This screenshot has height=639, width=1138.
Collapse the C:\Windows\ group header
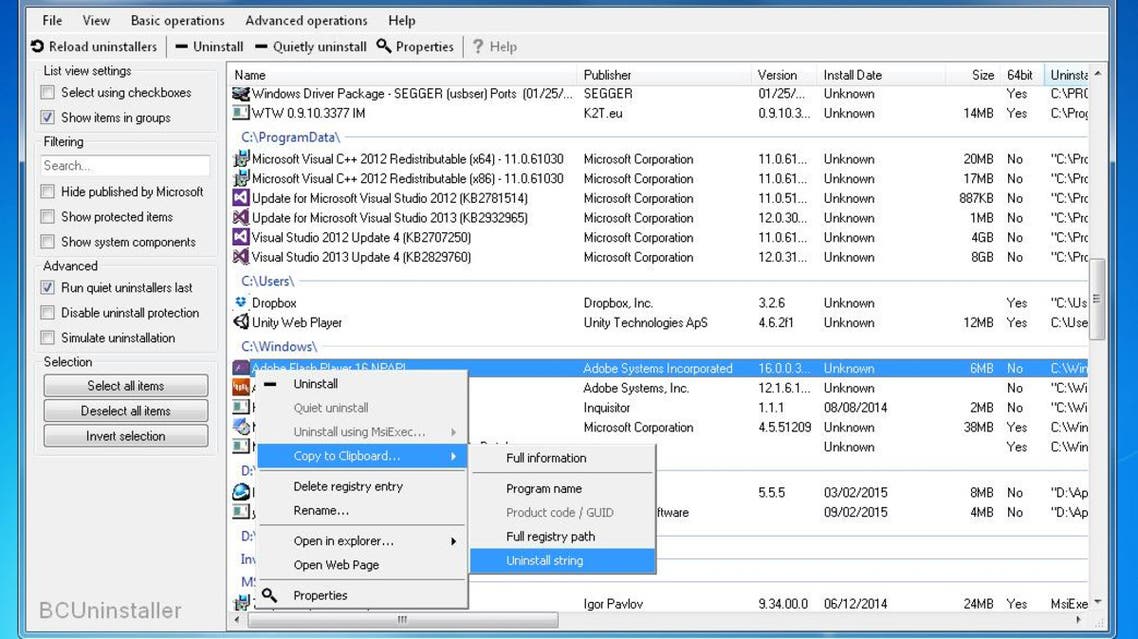tap(279, 346)
